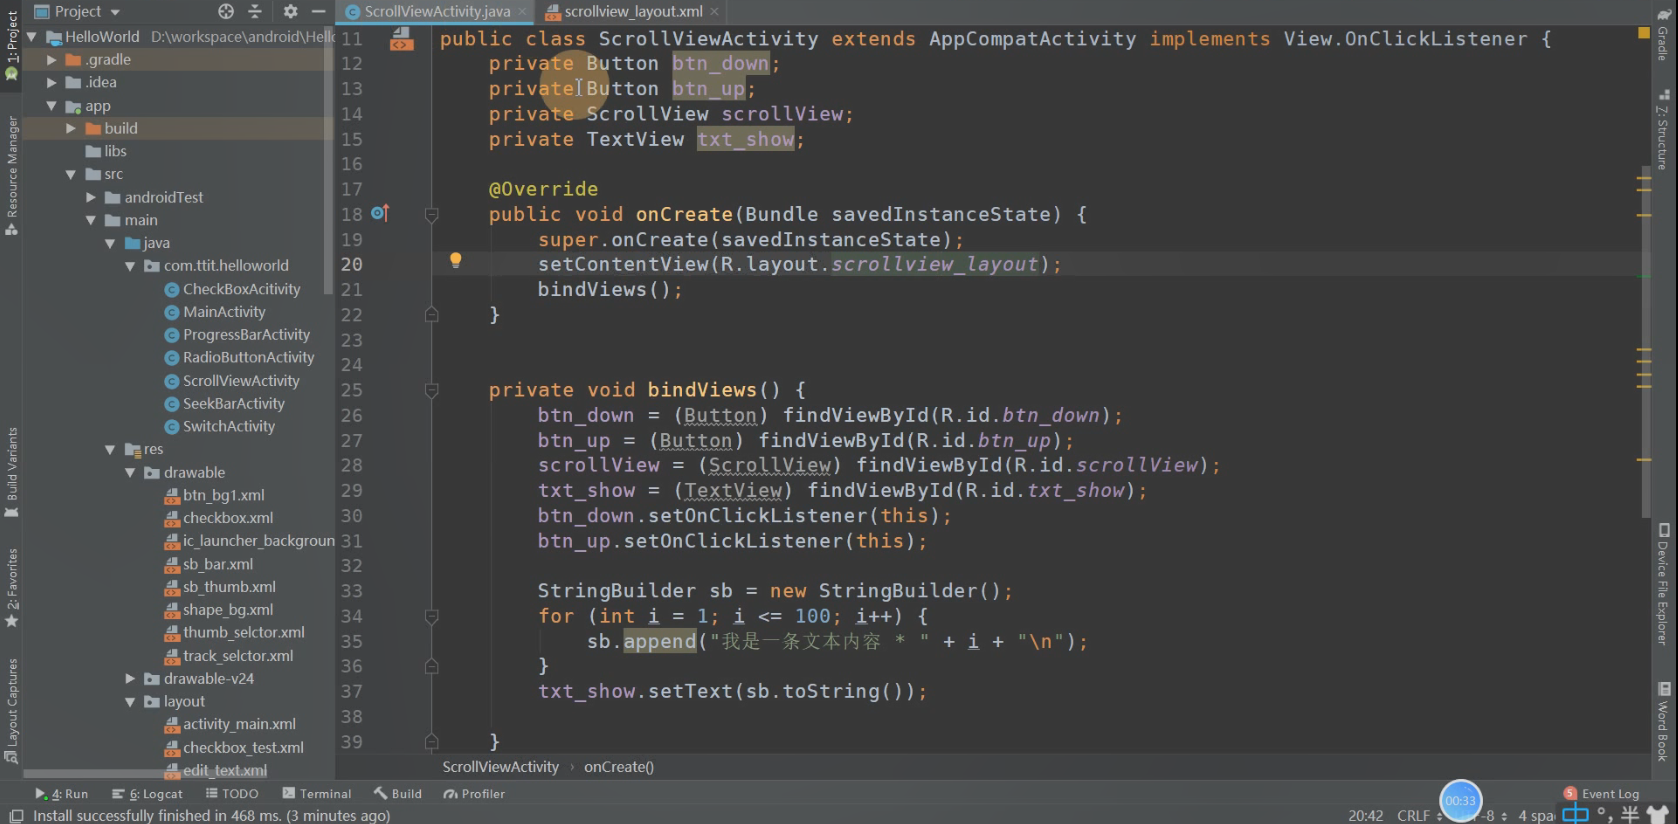Open the Project view selector dropdown

pos(78,11)
